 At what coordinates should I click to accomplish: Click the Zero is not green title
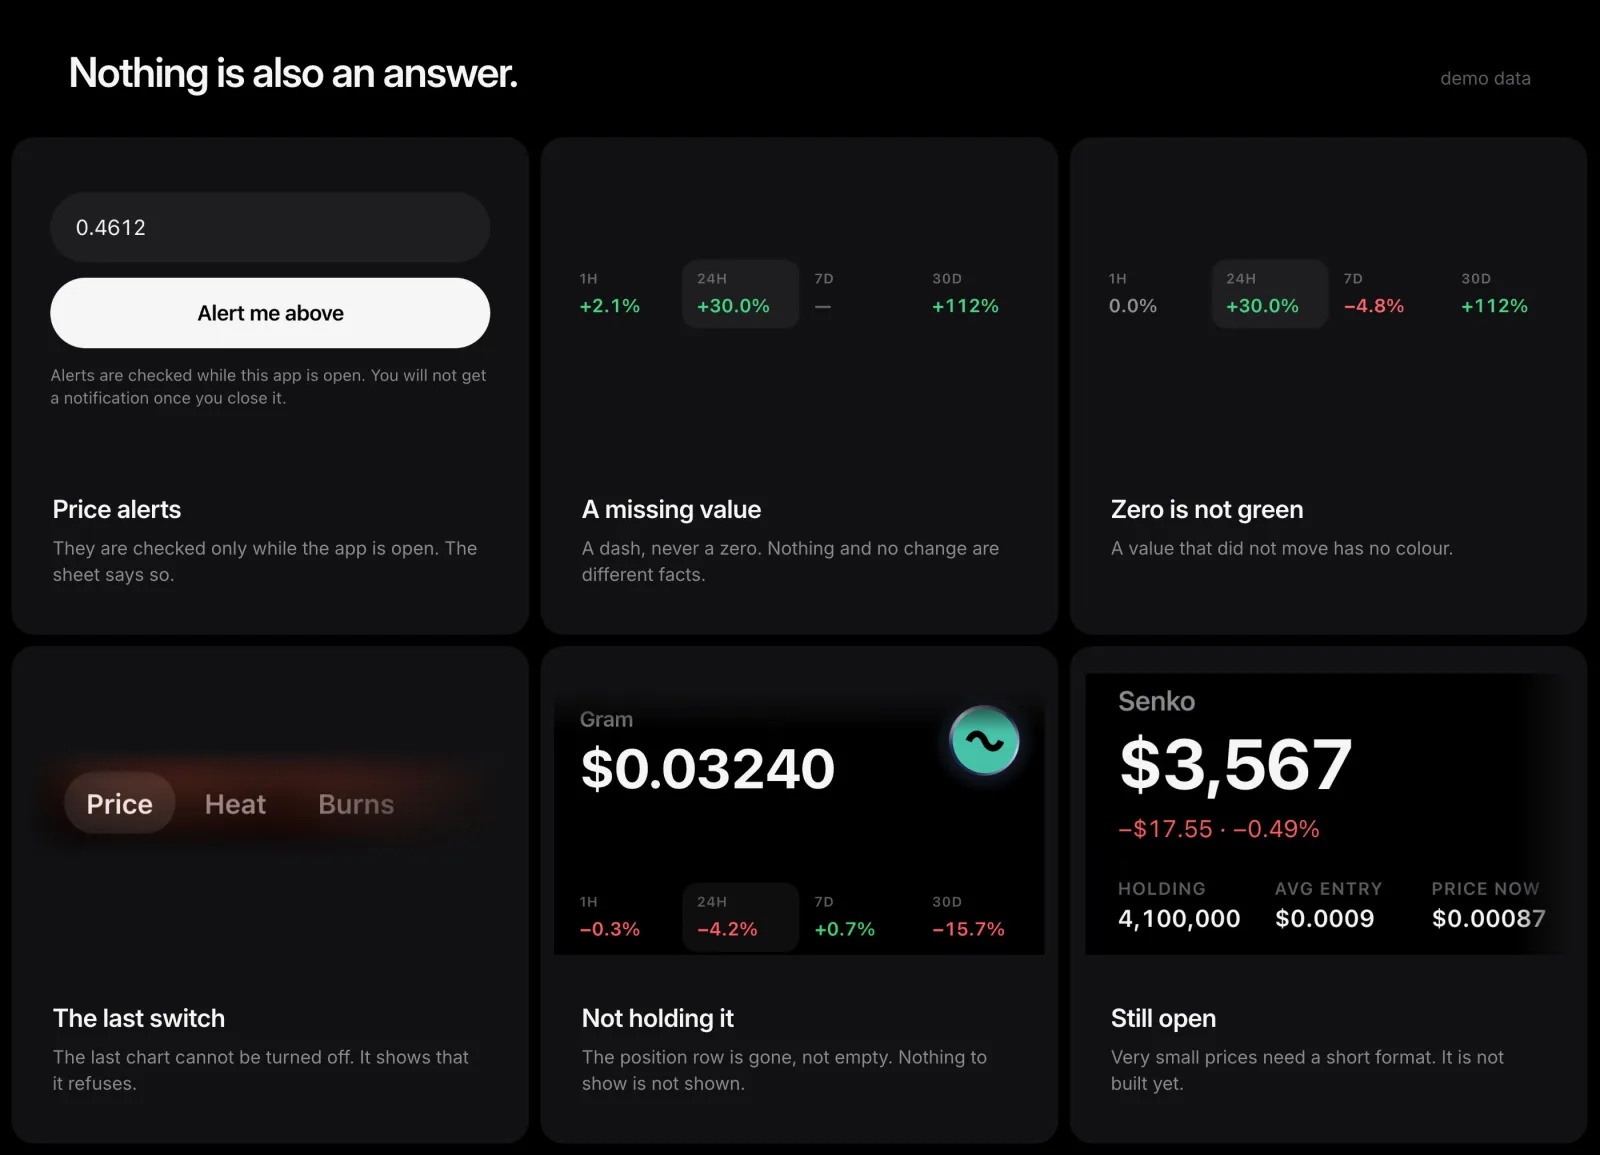tap(1207, 509)
